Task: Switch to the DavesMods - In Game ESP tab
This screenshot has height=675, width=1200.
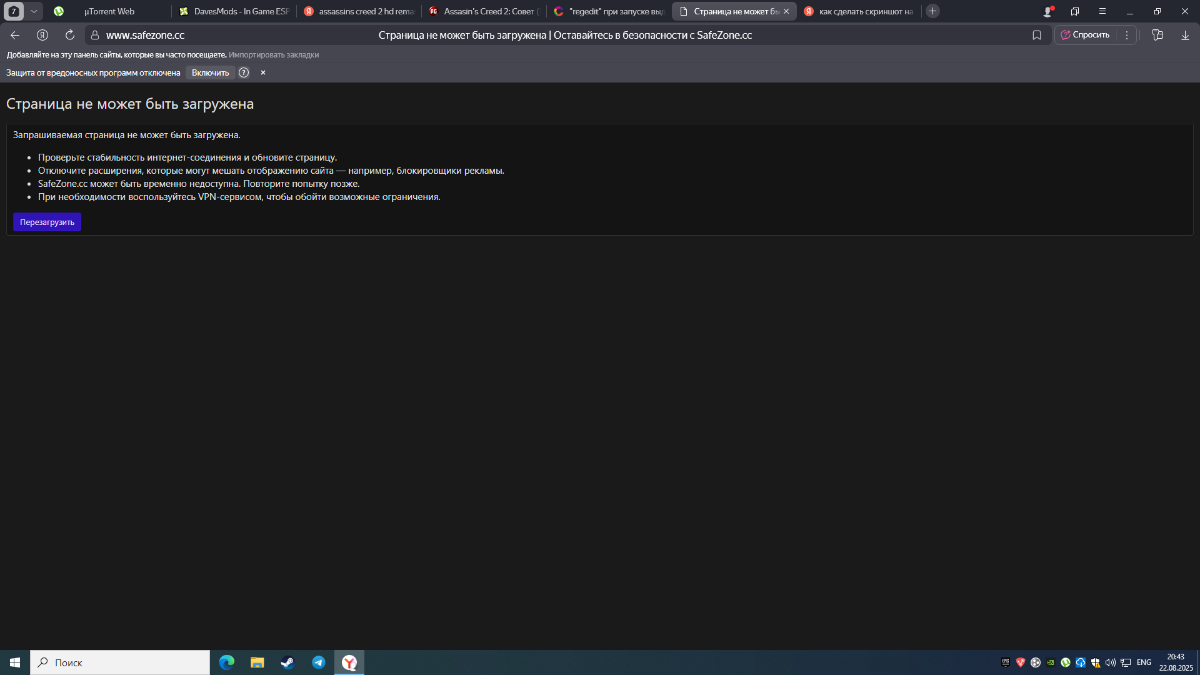Action: point(235,11)
